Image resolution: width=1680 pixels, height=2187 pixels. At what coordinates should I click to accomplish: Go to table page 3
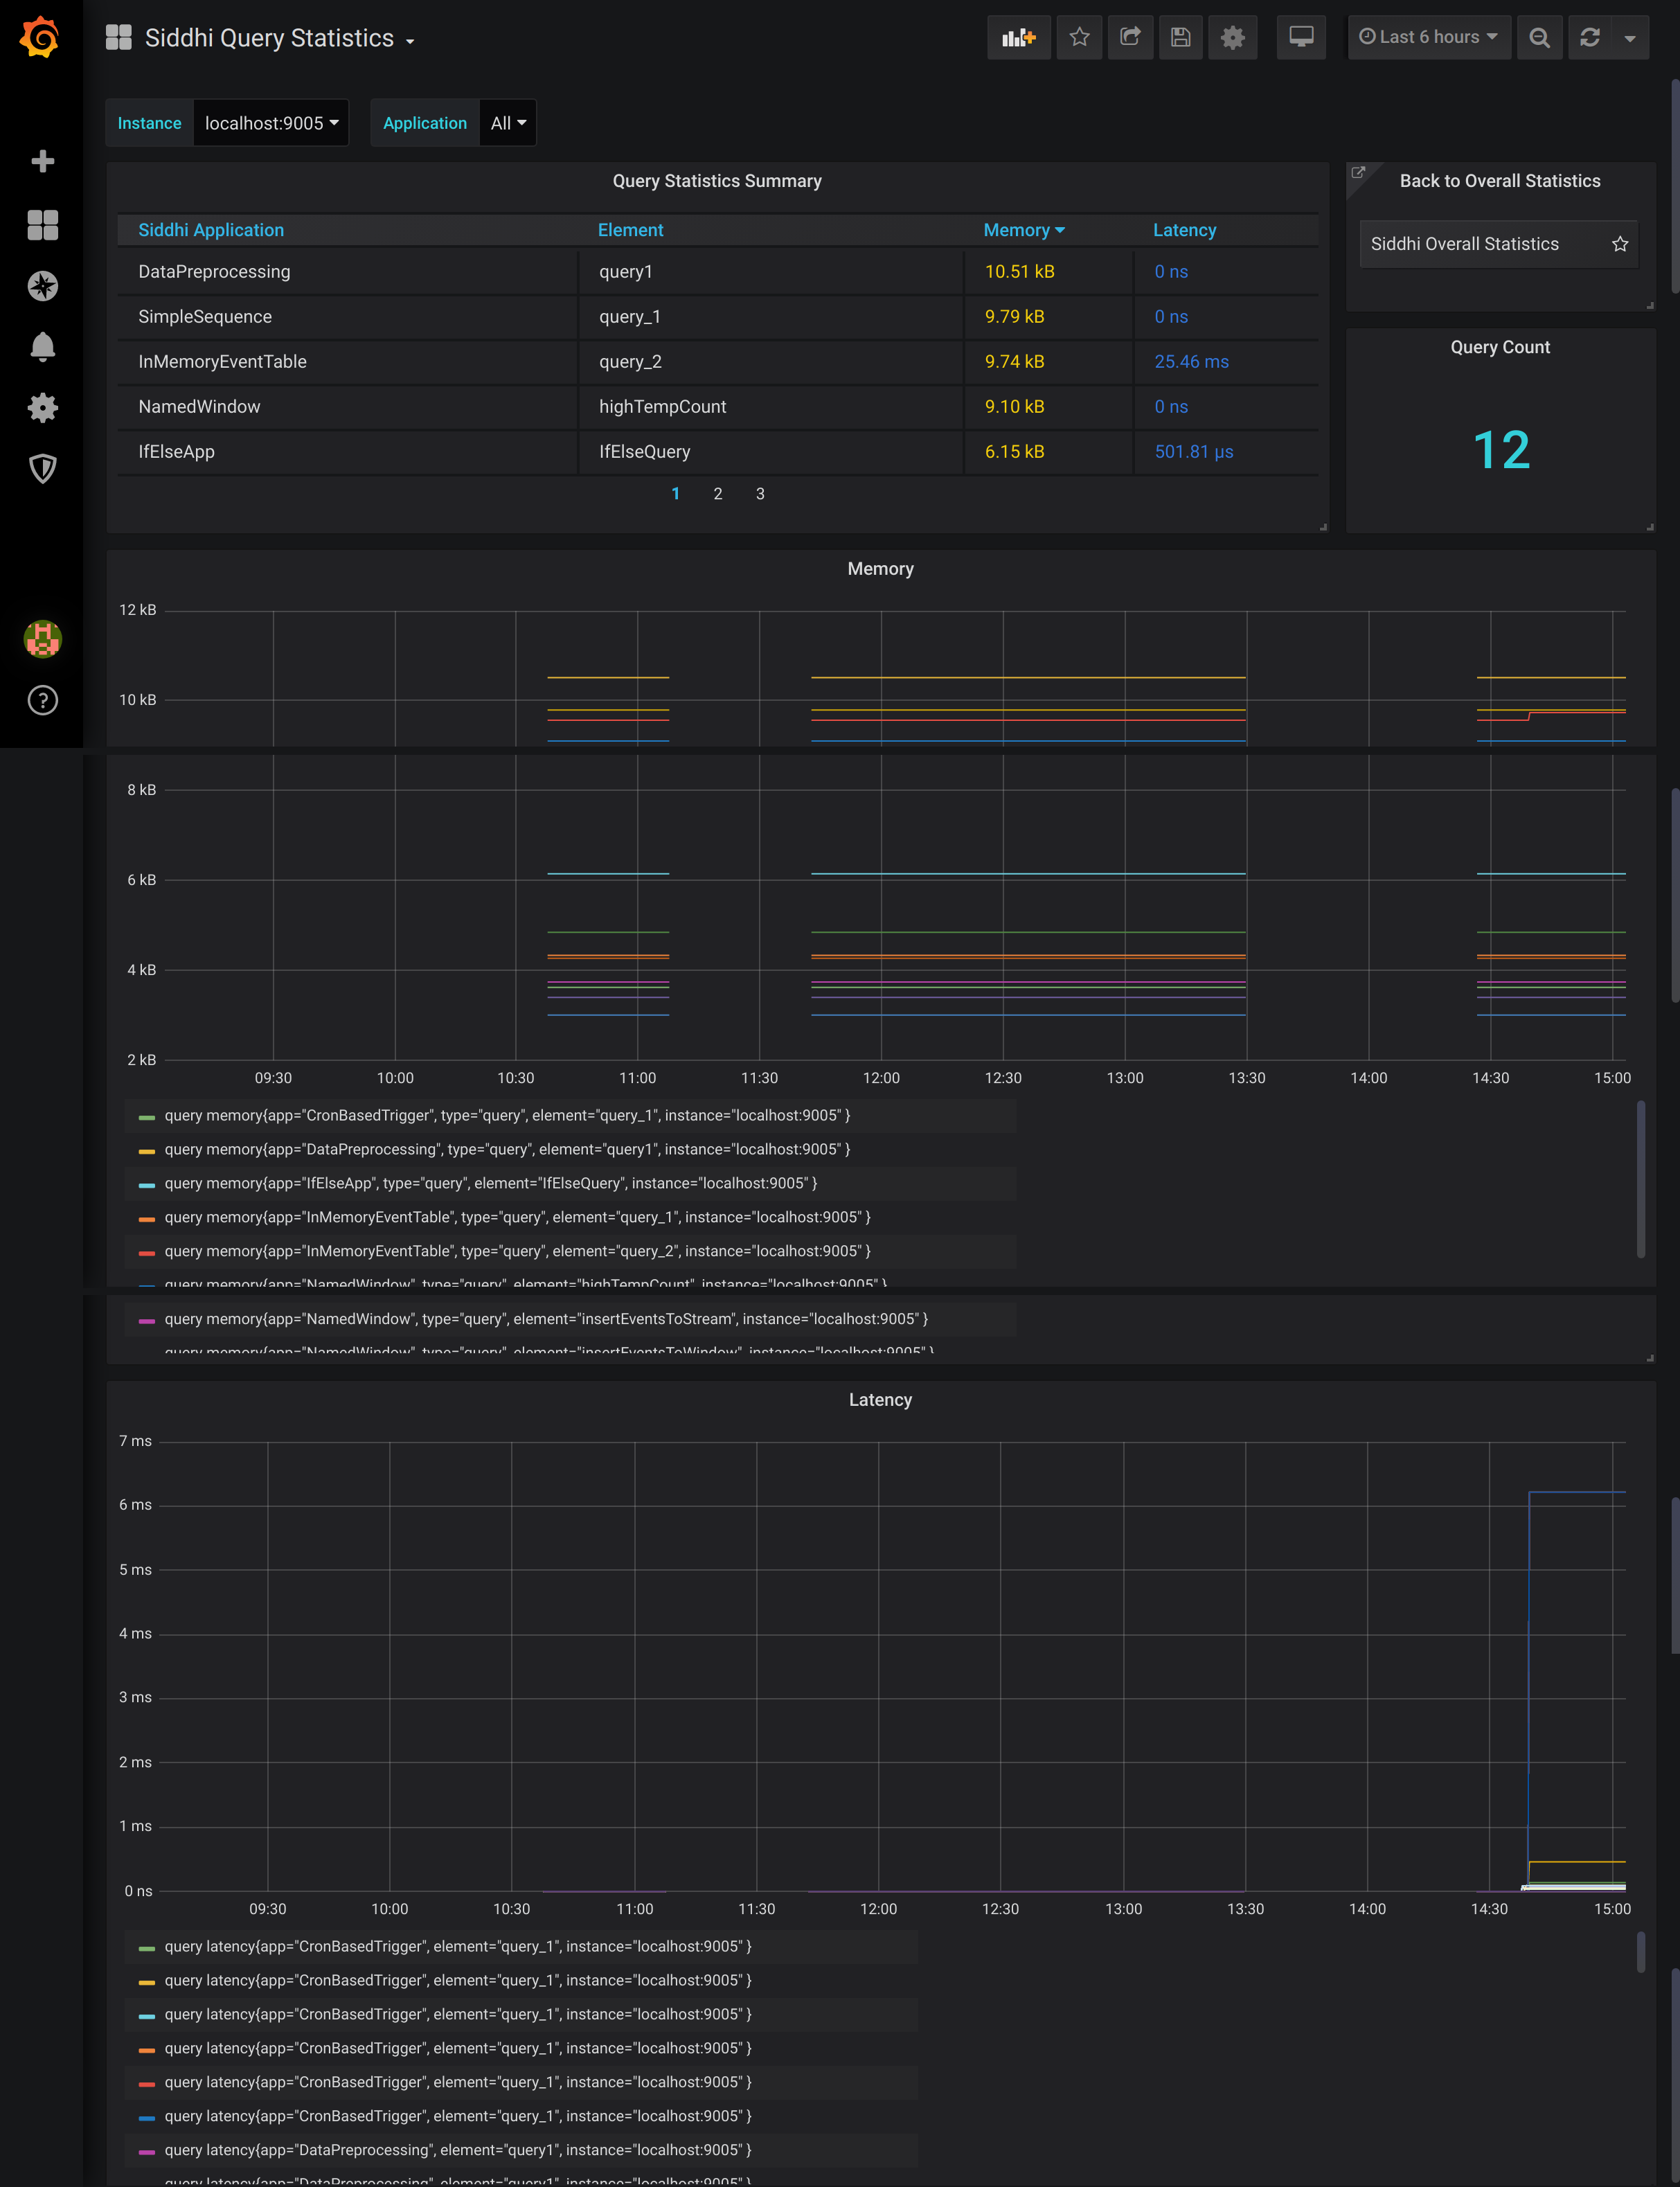click(760, 494)
